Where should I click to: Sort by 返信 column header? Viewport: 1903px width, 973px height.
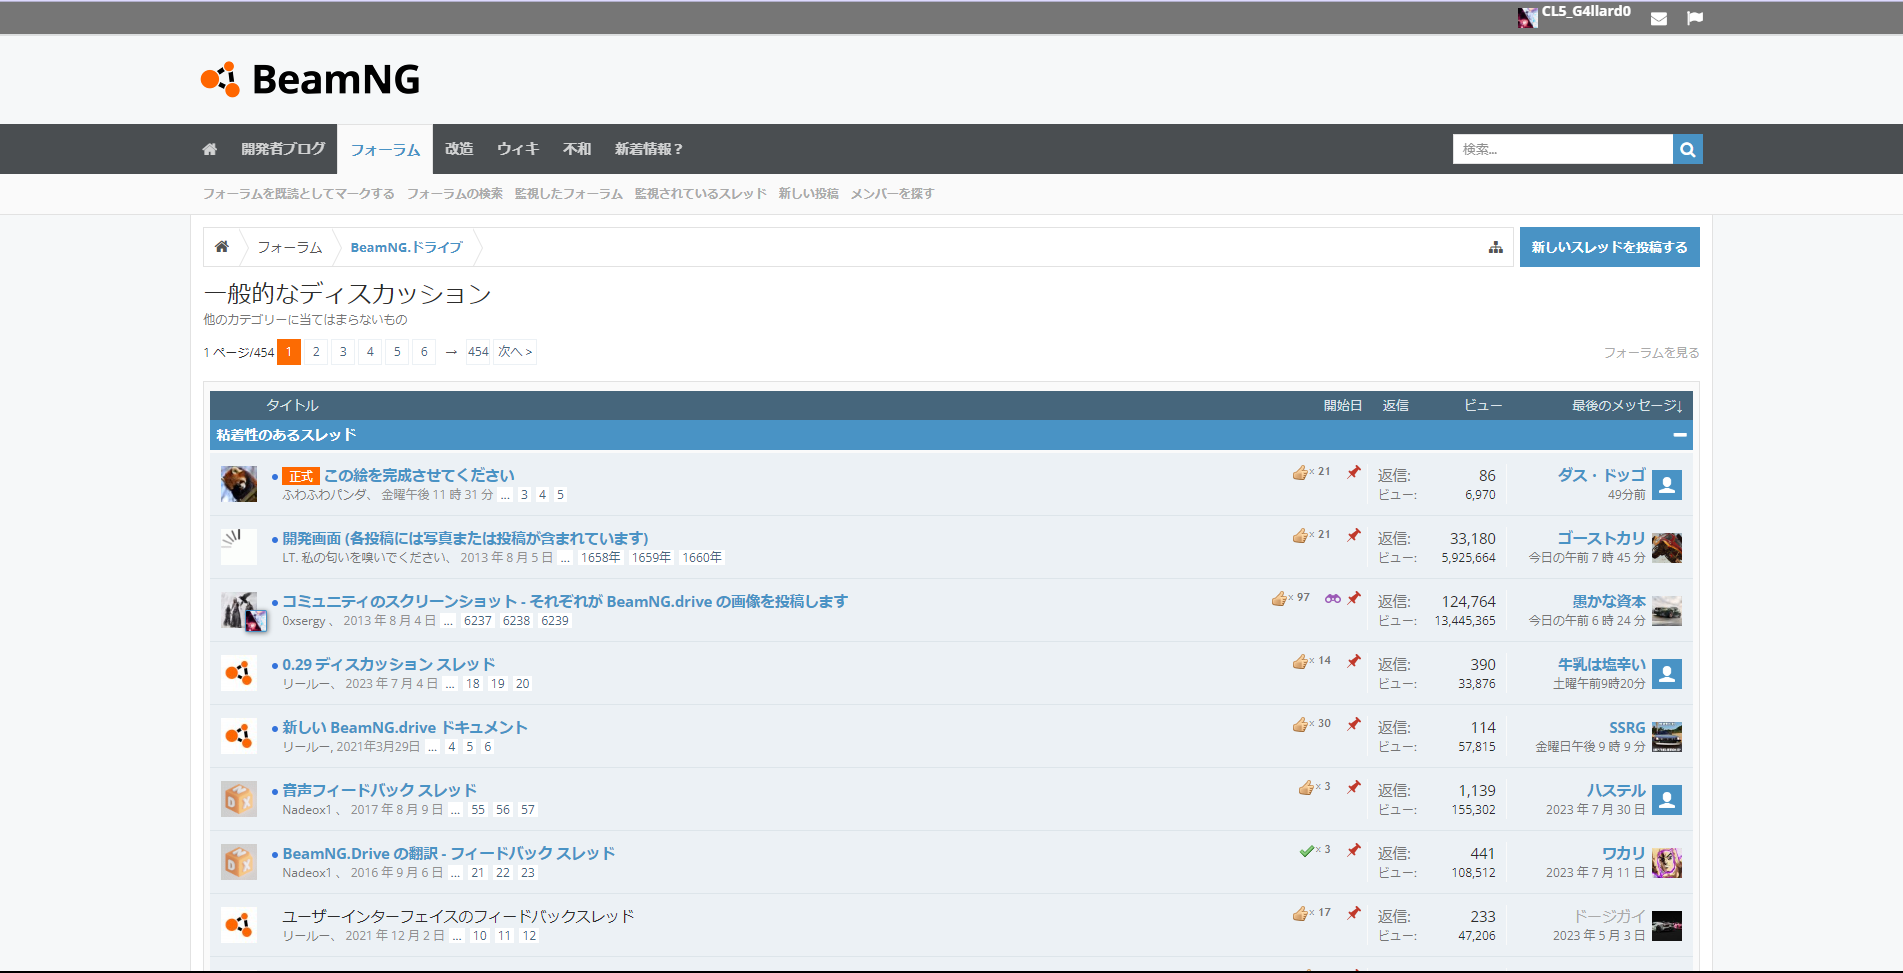point(1396,405)
